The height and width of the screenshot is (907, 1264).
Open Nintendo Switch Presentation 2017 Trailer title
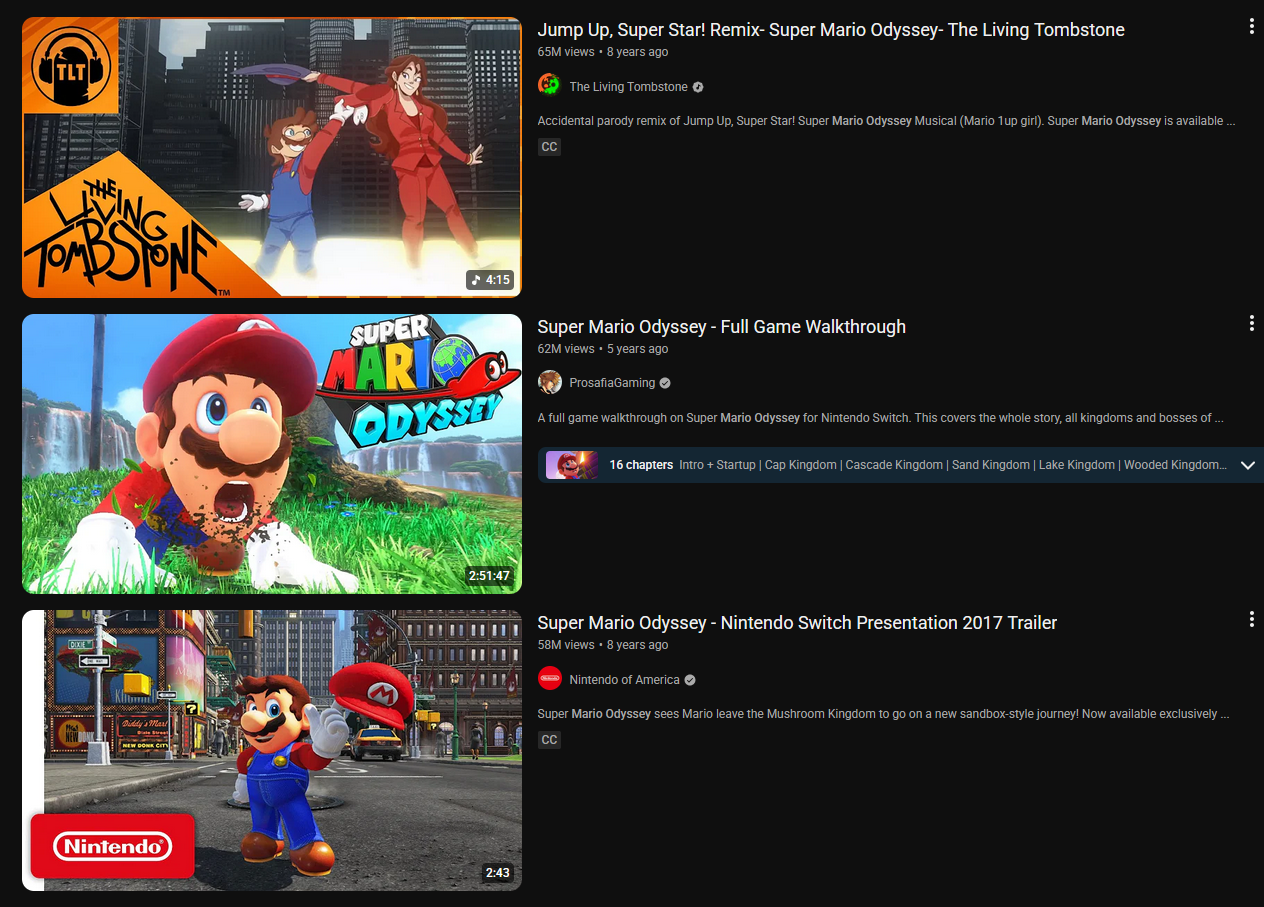point(797,622)
